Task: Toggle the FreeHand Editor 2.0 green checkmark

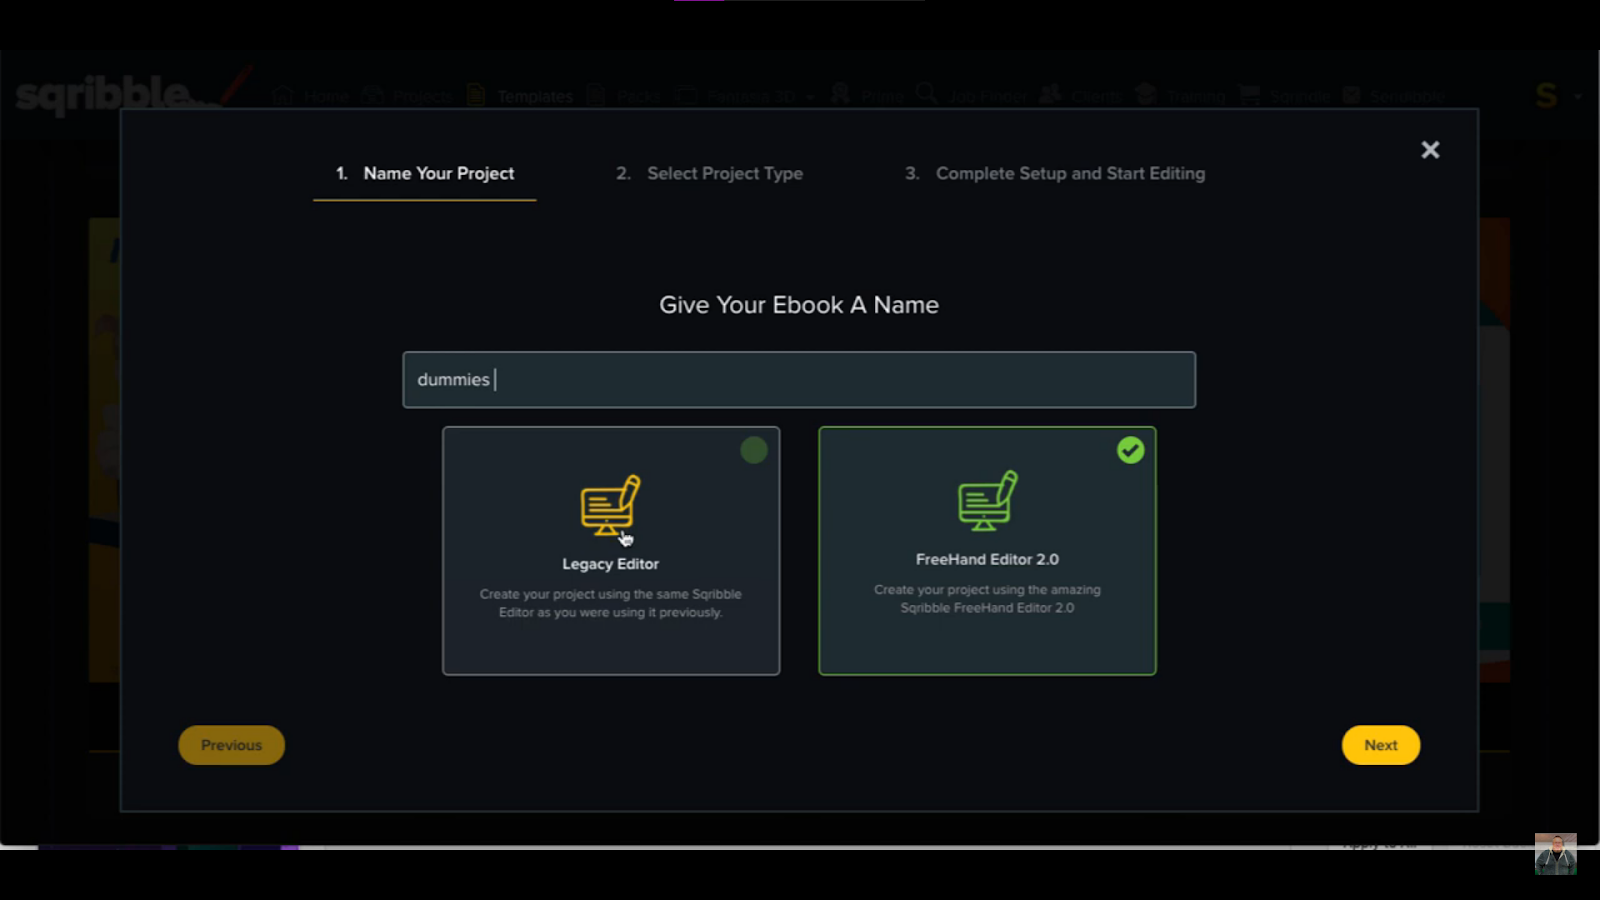Action: pos(1130,450)
